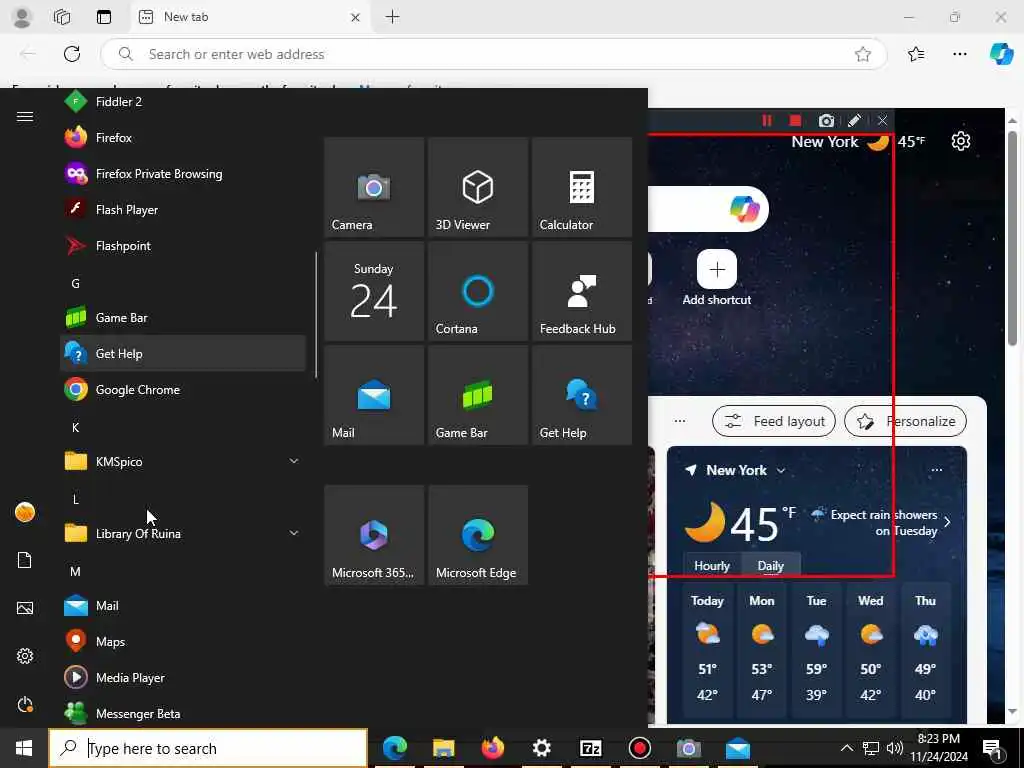The width and height of the screenshot is (1024, 768).
Task: Focus the taskbar search box
Action: click(208, 748)
